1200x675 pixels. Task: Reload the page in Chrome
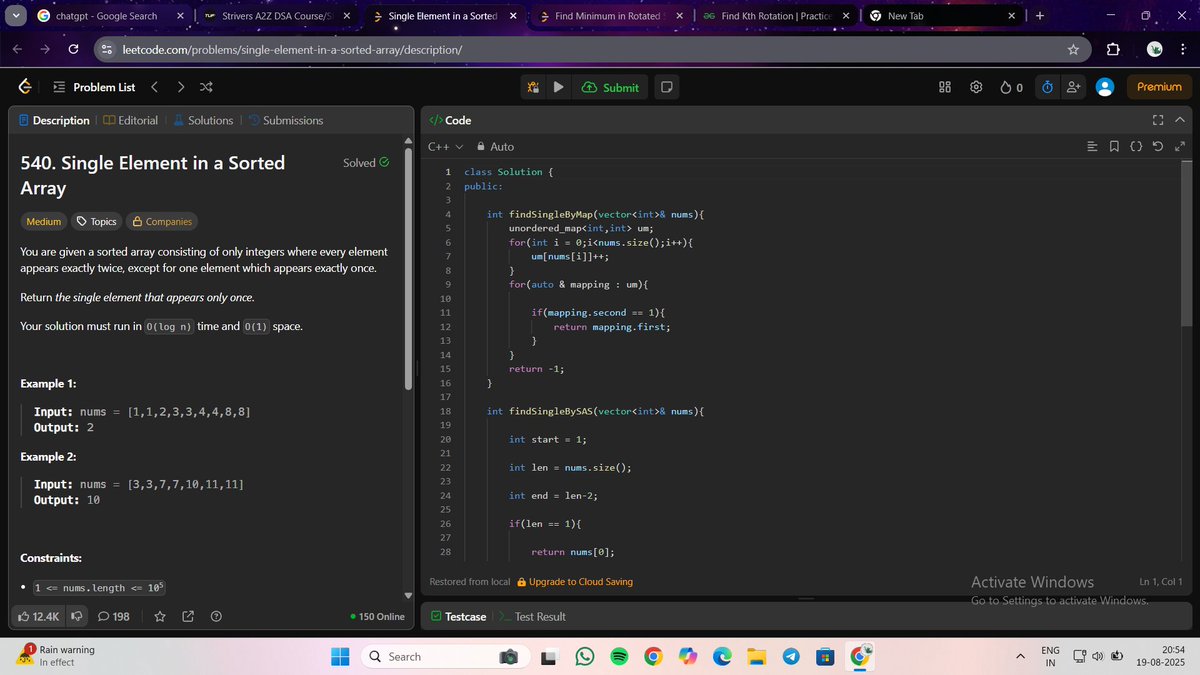(73, 49)
